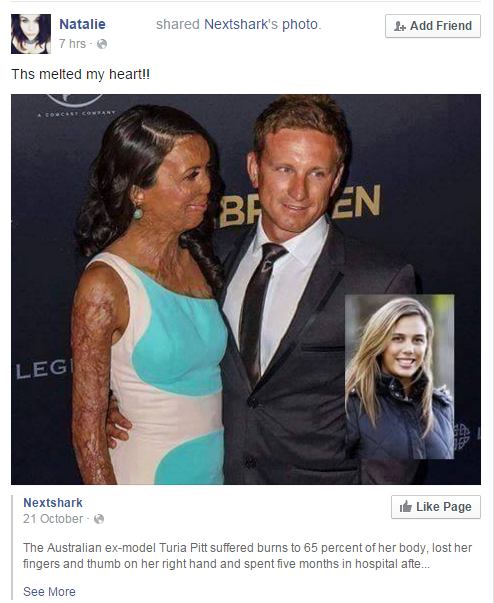The image size is (494, 603).
Task: Expand the post with See More
Action: pos(49,591)
